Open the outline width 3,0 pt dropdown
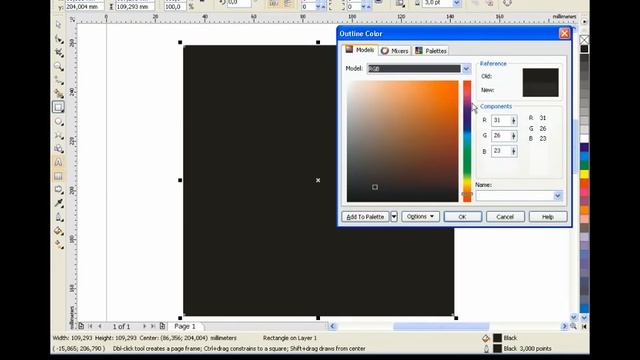The height and width of the screenshot is (360, 640). 457,3
